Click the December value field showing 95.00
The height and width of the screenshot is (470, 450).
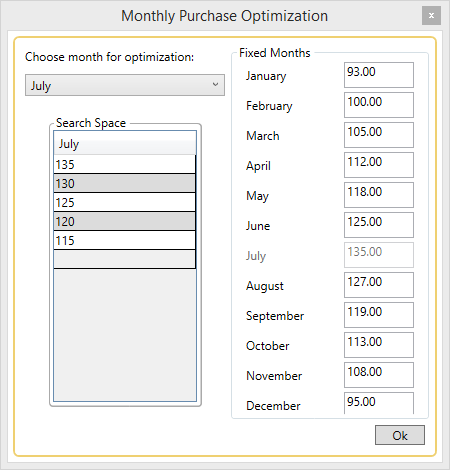pos(379,403)
